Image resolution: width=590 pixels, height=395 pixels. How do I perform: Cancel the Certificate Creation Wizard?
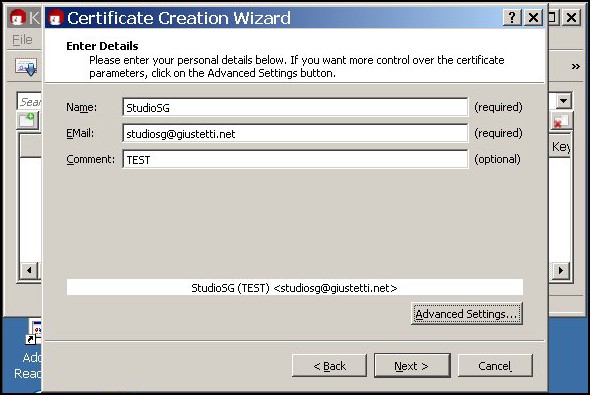pyautogui.click(x=495, y=365)
